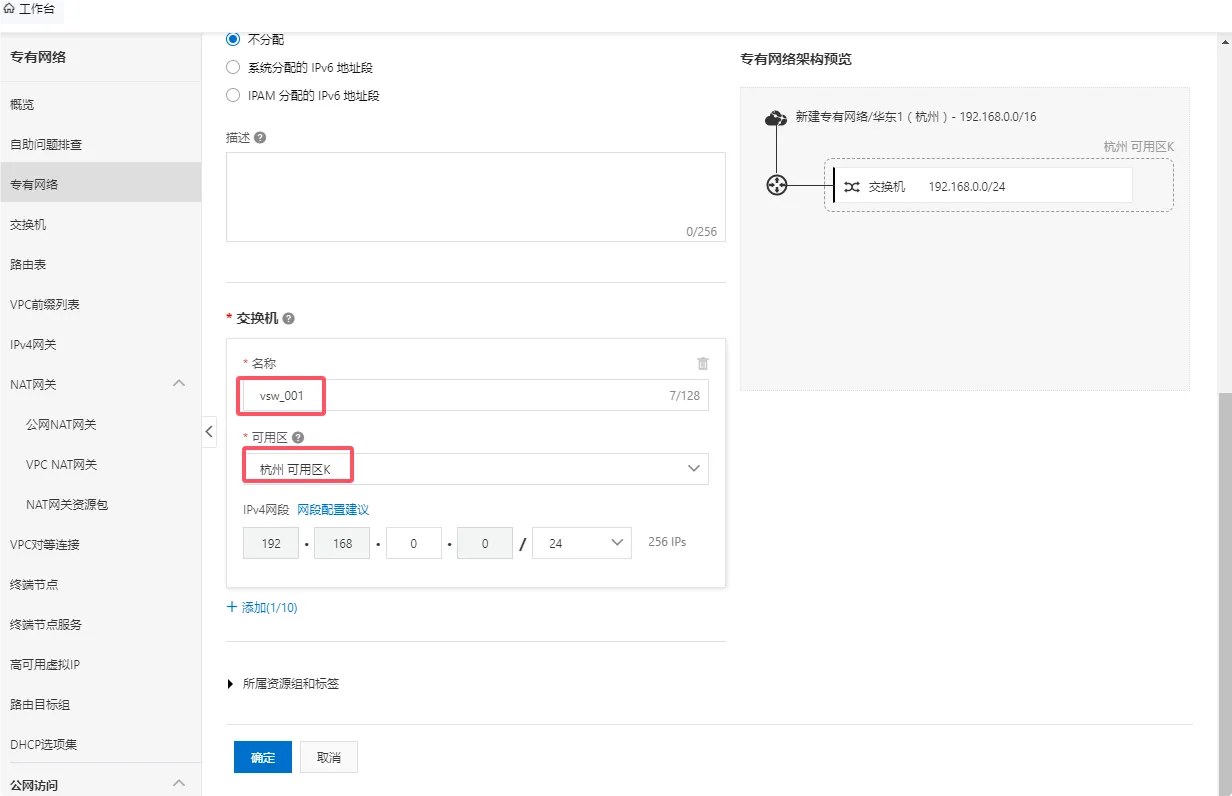
Task: Click the help icon next to 交换机 heading
Action: 287,317
